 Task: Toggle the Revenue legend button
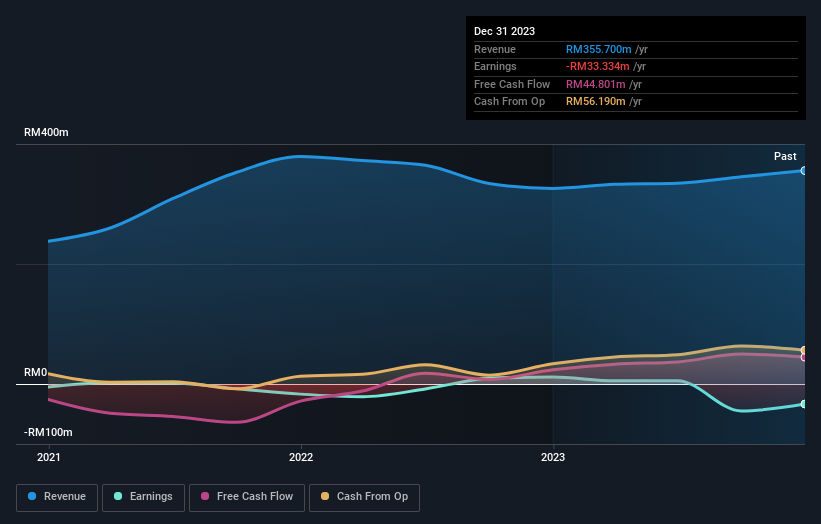[x=57, y=497]
